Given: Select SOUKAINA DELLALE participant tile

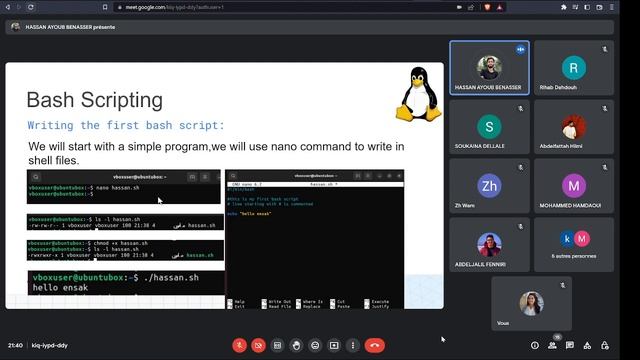Looking at the screenshot, I should (x=489, y=127).
